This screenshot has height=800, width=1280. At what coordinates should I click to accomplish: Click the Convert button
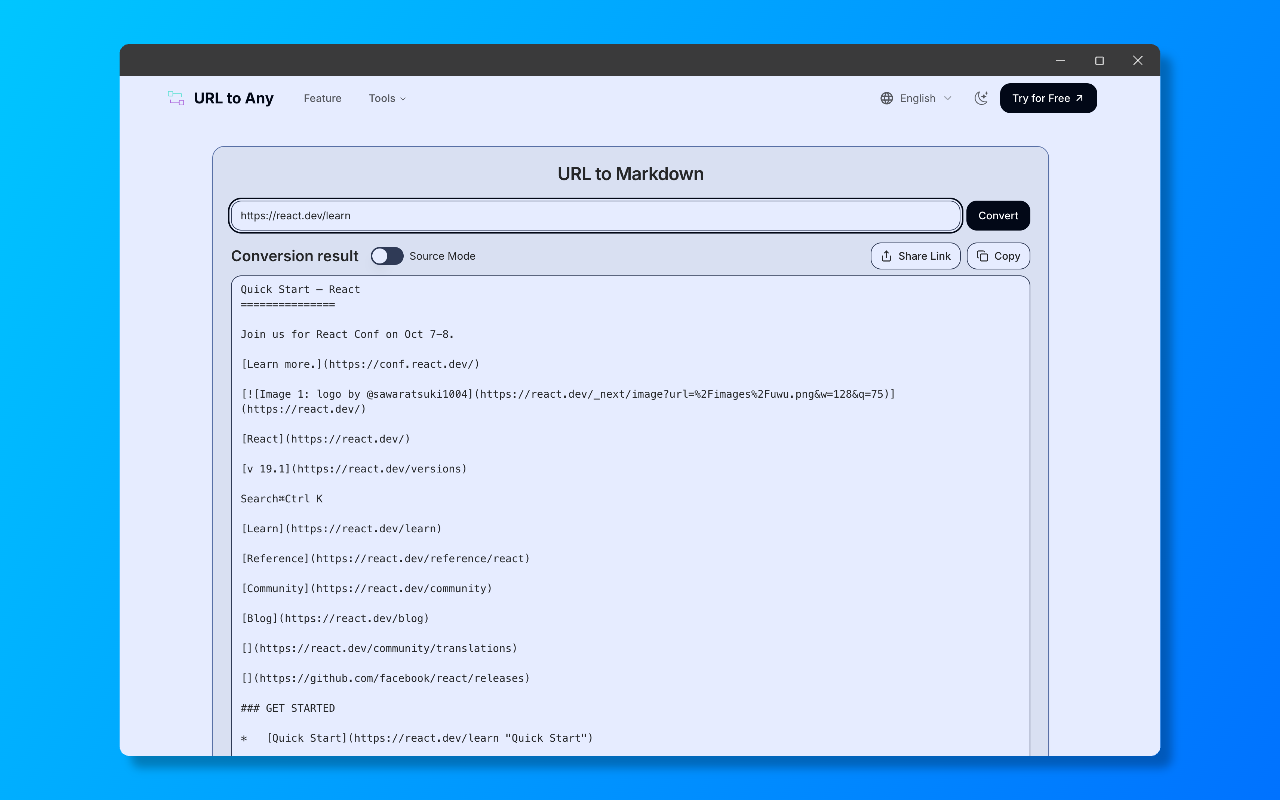tap(998, 216)
